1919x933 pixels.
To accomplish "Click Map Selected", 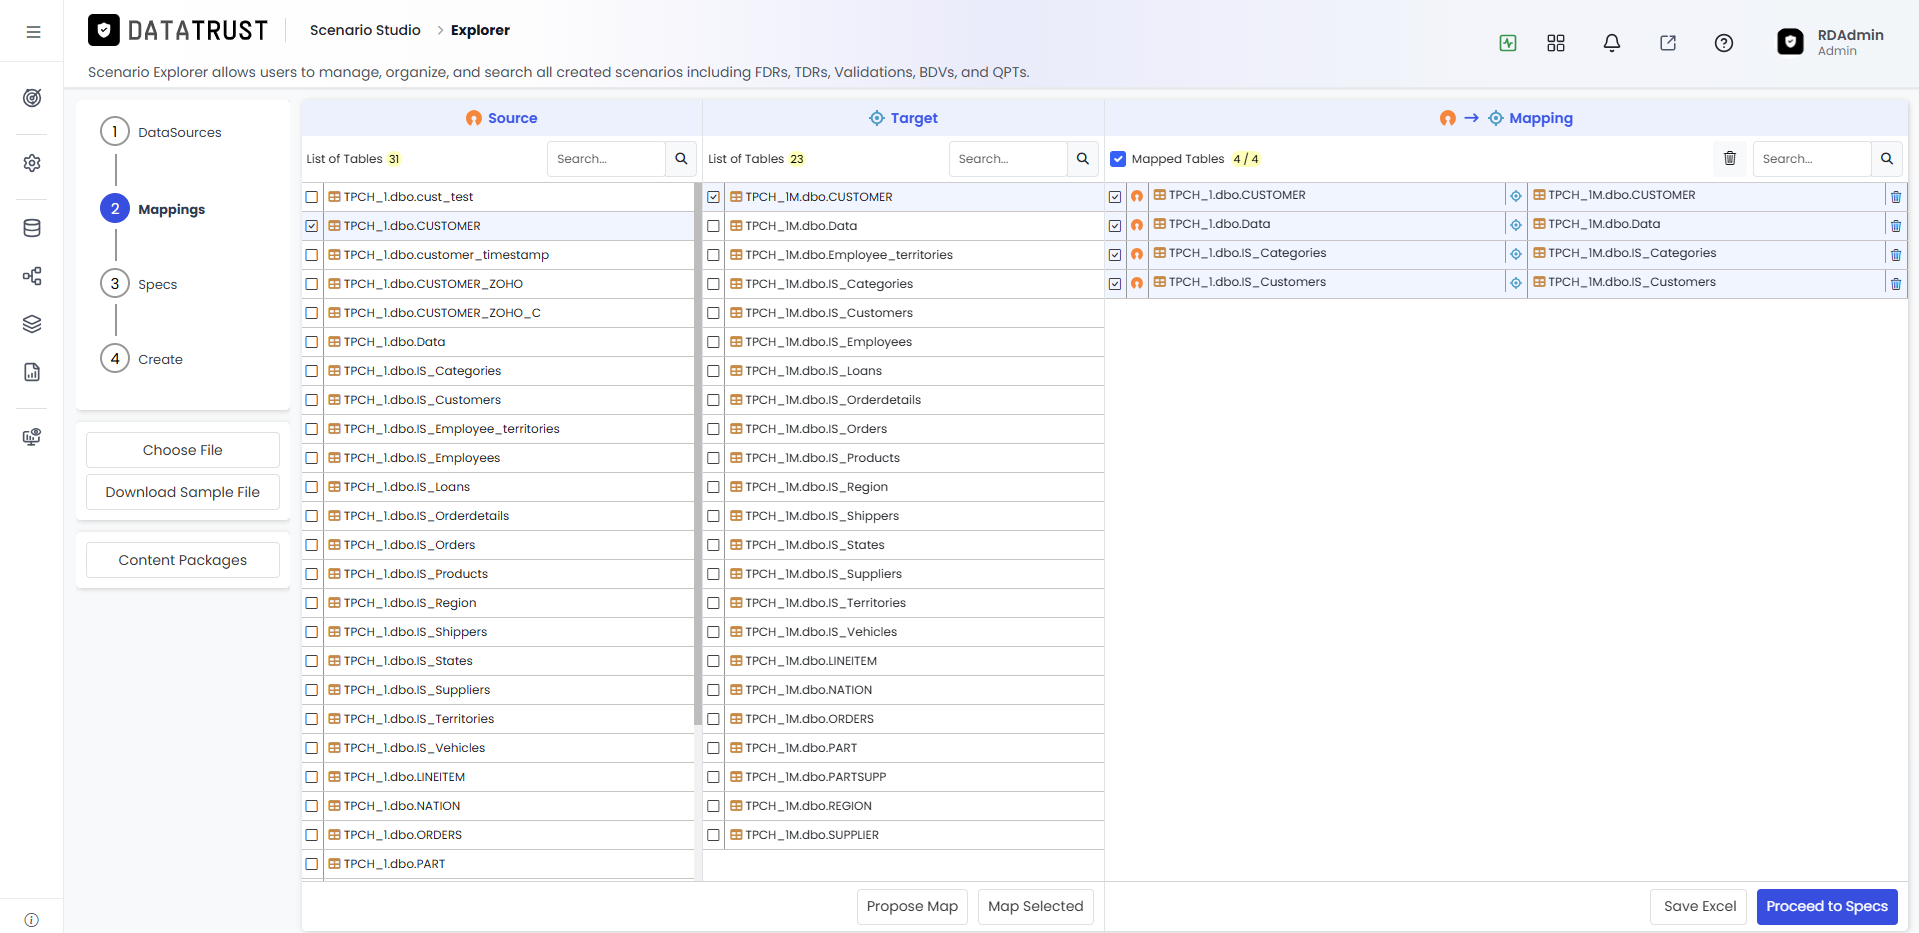I will coord(1036,906).
